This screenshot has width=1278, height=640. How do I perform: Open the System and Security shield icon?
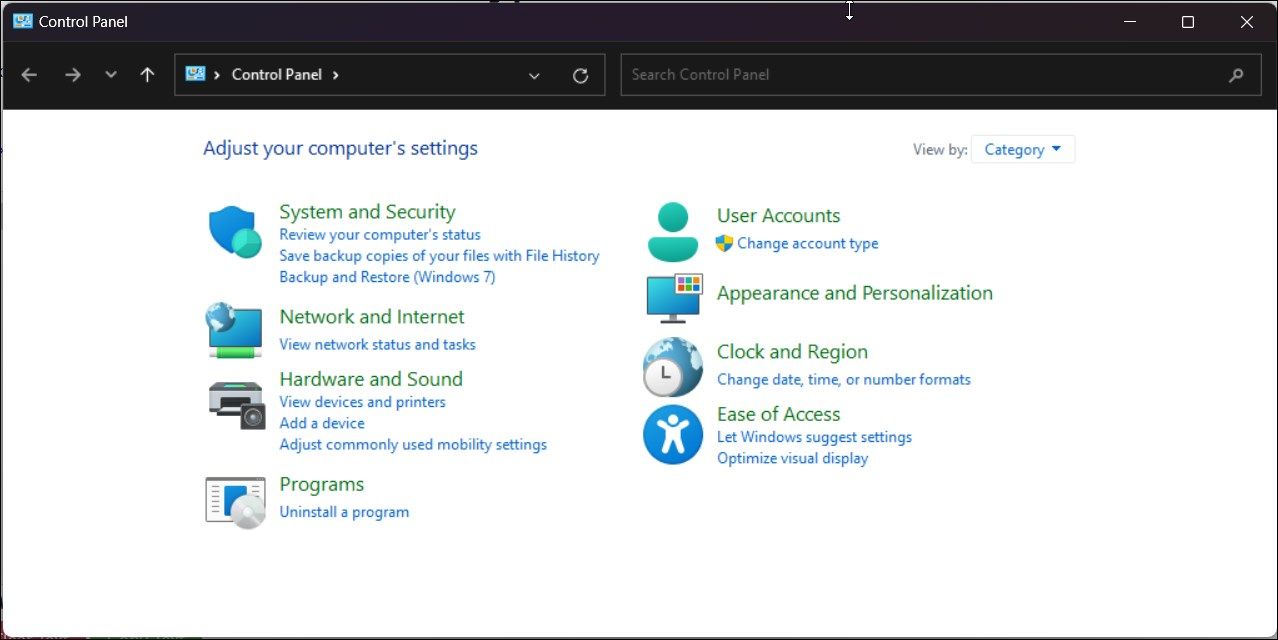tap(235, 232)
